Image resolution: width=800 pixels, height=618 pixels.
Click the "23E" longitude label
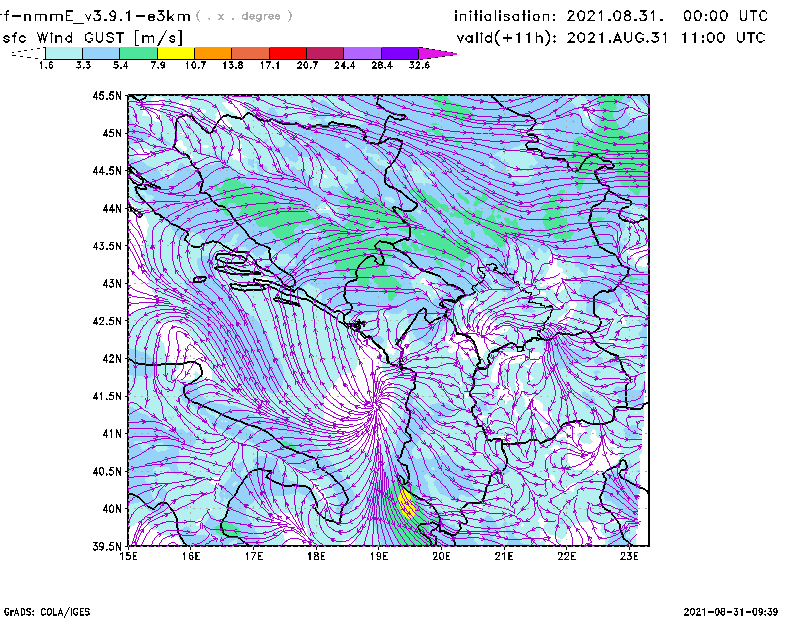629,556
